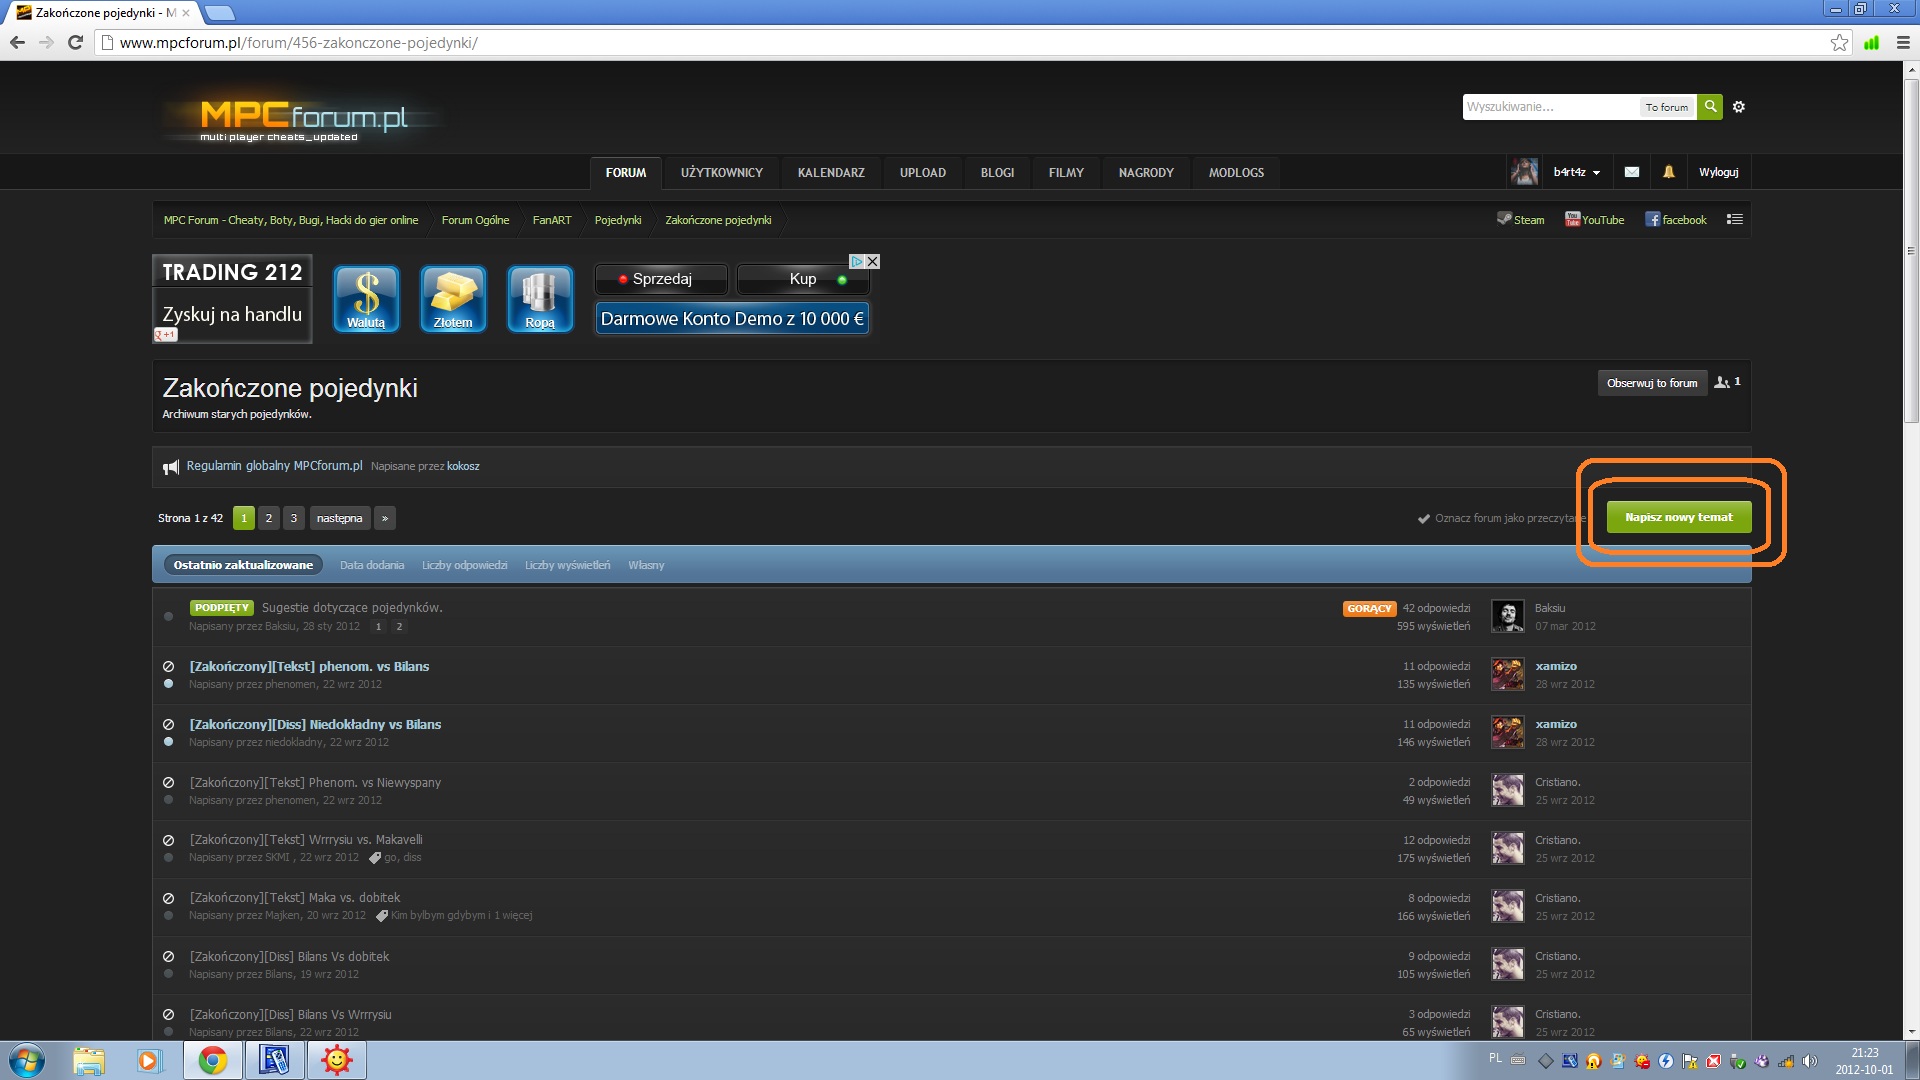The height and width of the screenshot is (1080, 1920).
Task: Open UŻYTKOWNICY menu item
Action: point(722,173)
